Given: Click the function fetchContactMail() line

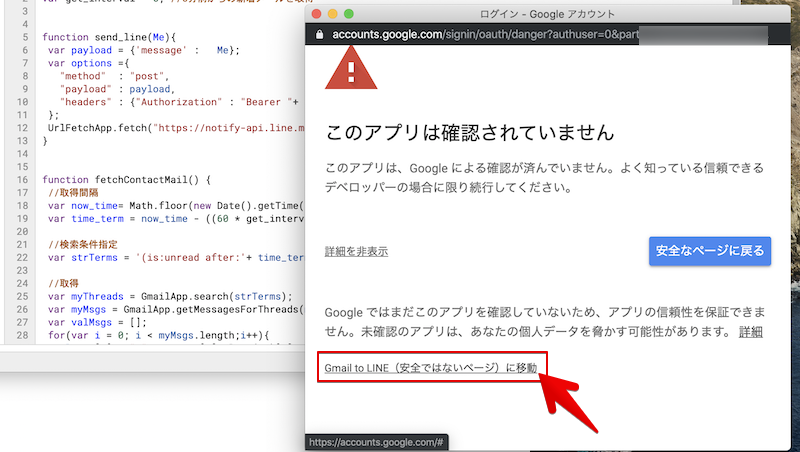Looking at the screenshot, I should click(127, 179).
